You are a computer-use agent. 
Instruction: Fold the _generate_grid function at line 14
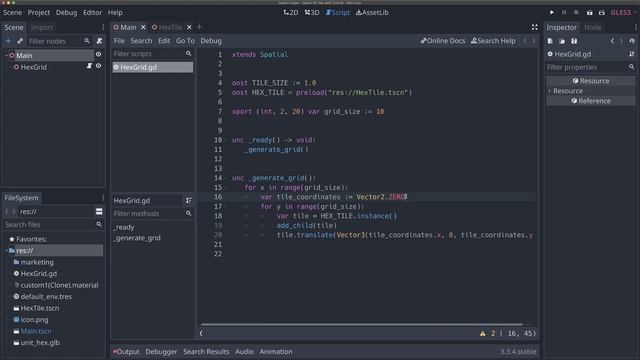[x=225, y=178]
